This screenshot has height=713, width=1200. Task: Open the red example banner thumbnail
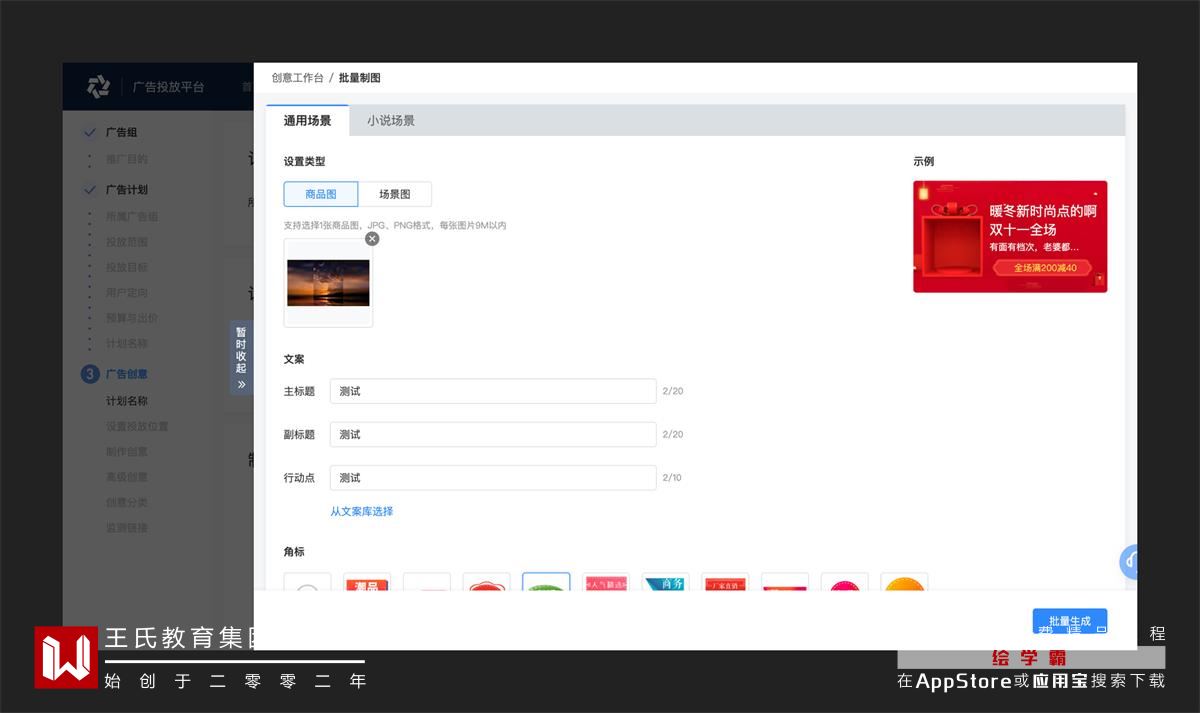click(x=1010, y=236)
